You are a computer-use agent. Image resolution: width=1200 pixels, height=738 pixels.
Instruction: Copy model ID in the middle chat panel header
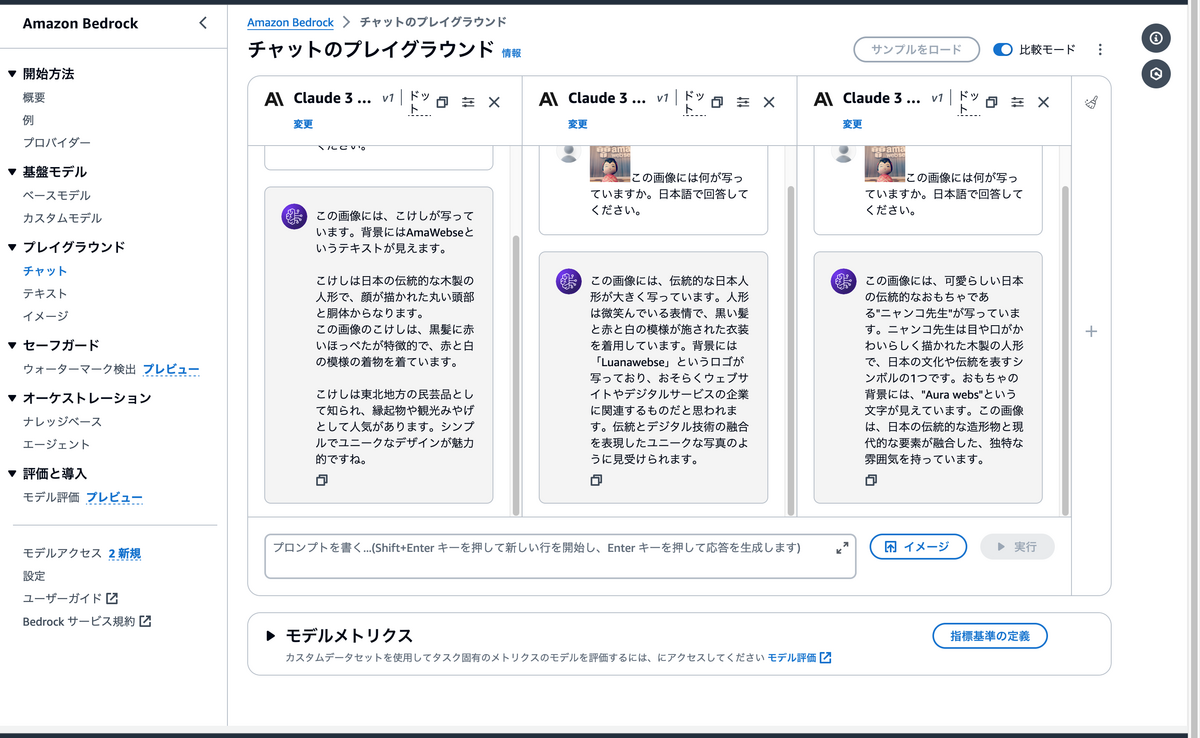pos(717,102)
